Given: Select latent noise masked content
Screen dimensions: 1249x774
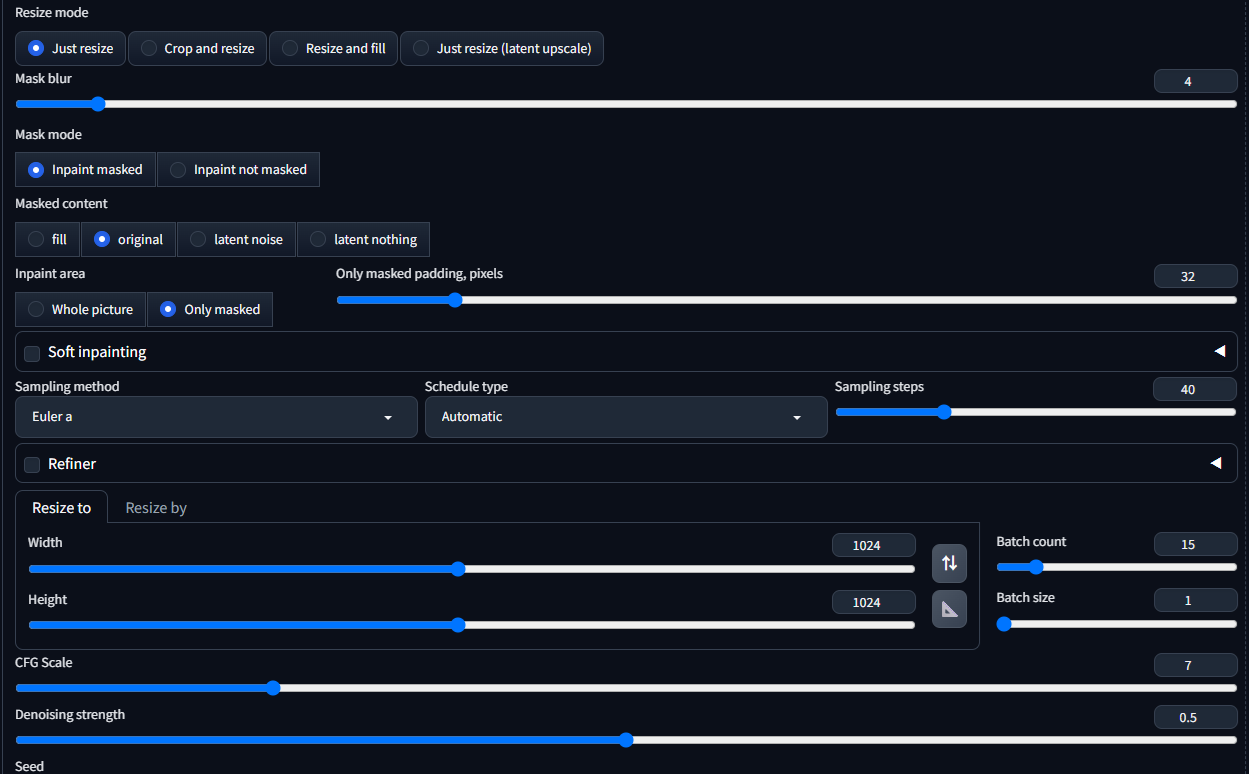Looking at the screenshot, I should pyautogui.click(x=236, y=240).
